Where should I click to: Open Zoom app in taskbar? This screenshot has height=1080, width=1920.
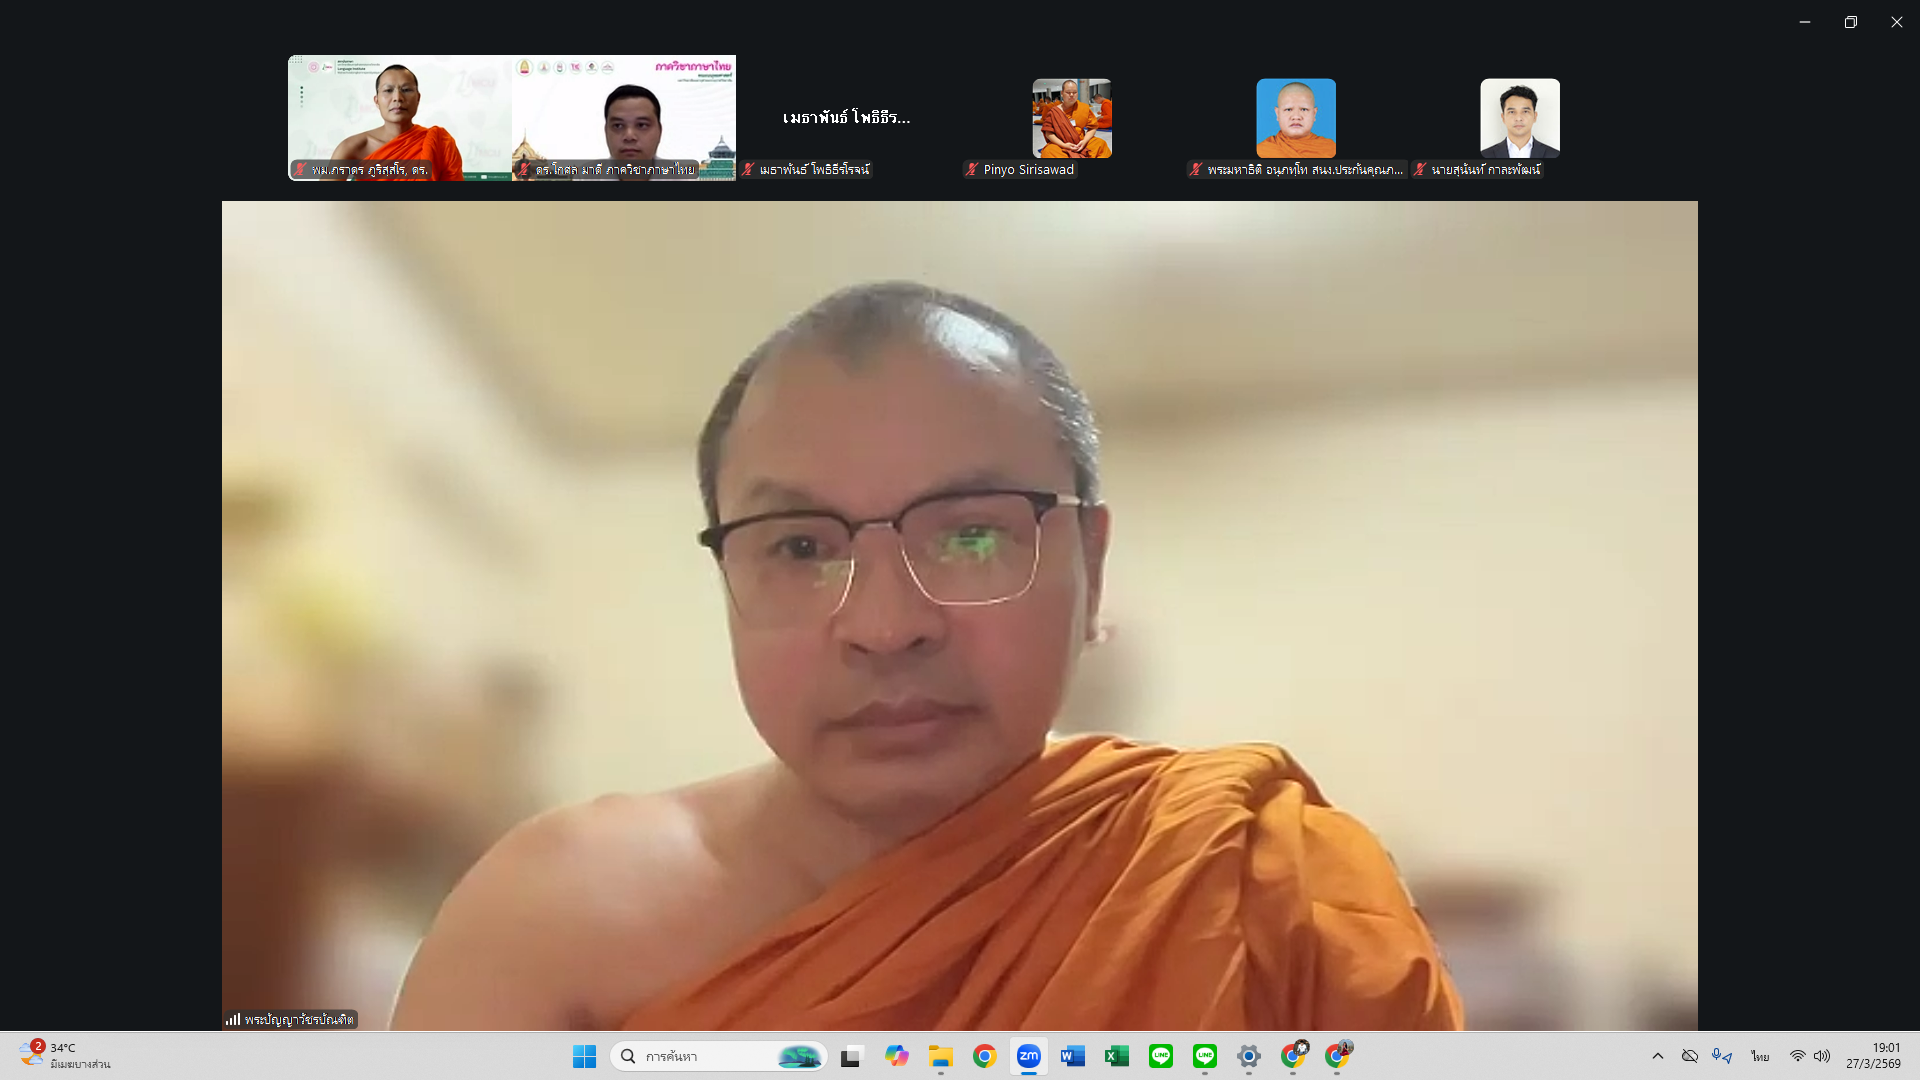coord(1028,1056)
